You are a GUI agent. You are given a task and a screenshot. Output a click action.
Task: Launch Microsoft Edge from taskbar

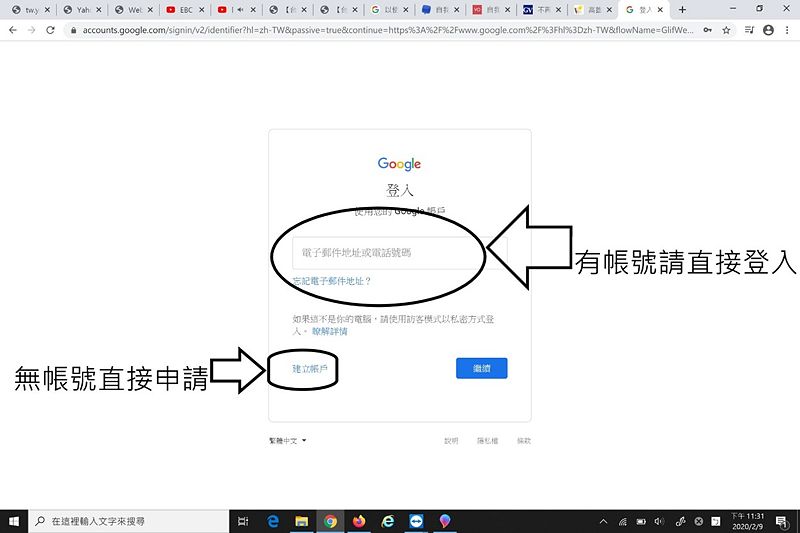273,521
